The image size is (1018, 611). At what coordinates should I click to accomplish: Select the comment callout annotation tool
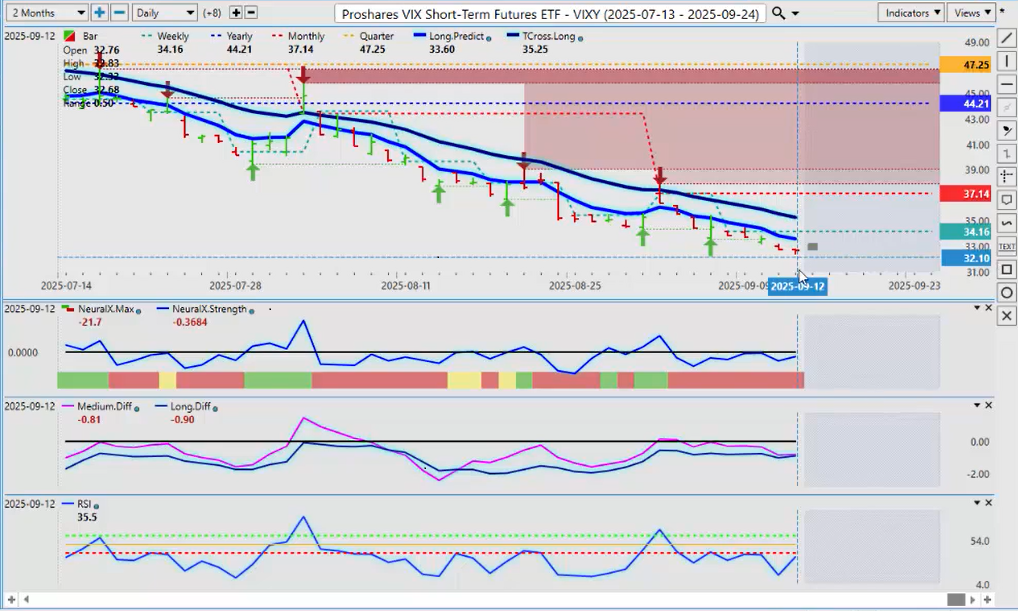pyautogui.click(x=1006, y=200)
